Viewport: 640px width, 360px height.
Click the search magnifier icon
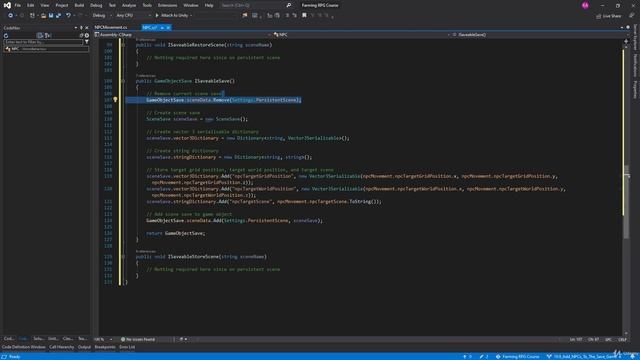[289, 5]
